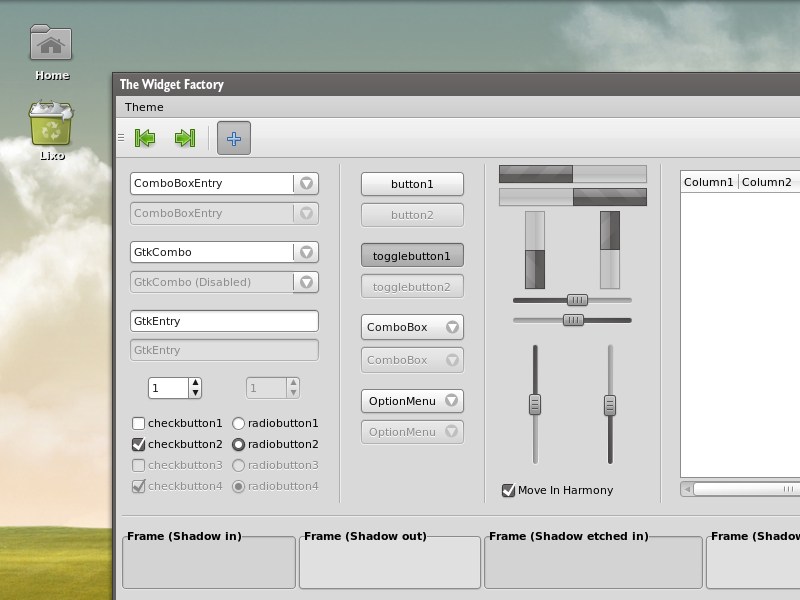Click The Widget Factory title bar
Viewport: 800px width, 600px height.
click(x=457, y=84)
